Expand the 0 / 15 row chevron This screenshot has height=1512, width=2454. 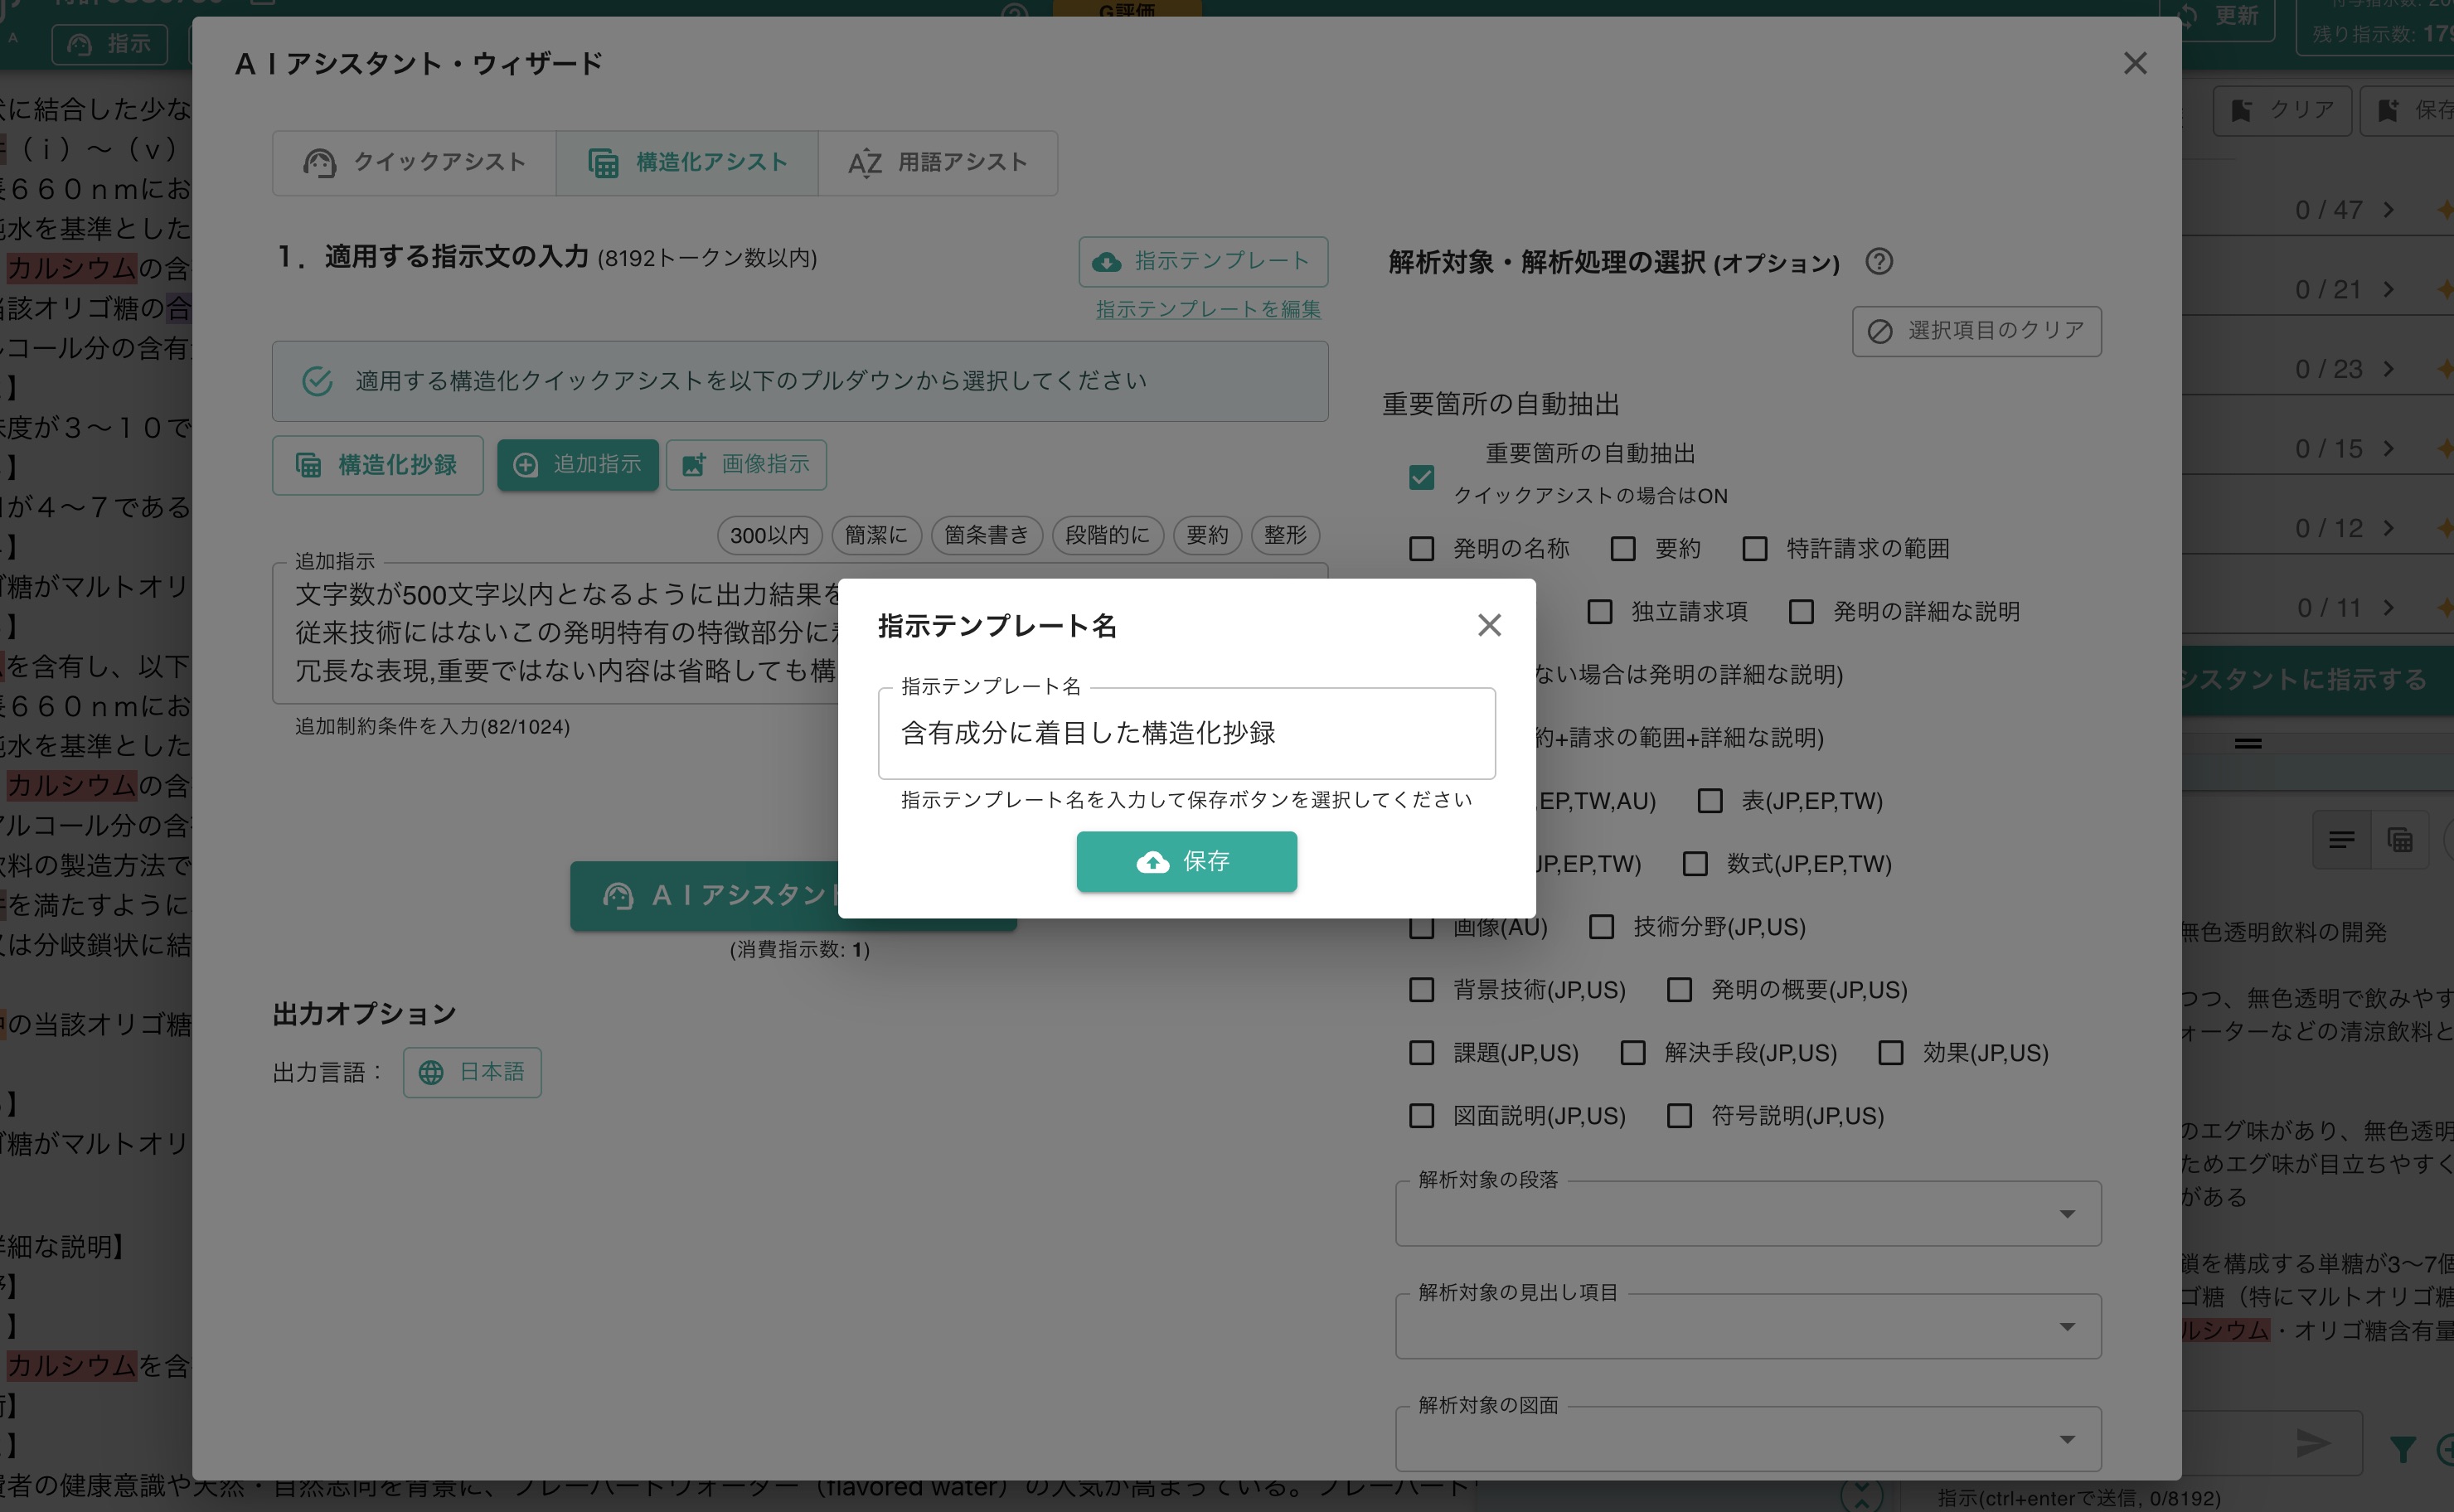click(x=2389, y=449)
